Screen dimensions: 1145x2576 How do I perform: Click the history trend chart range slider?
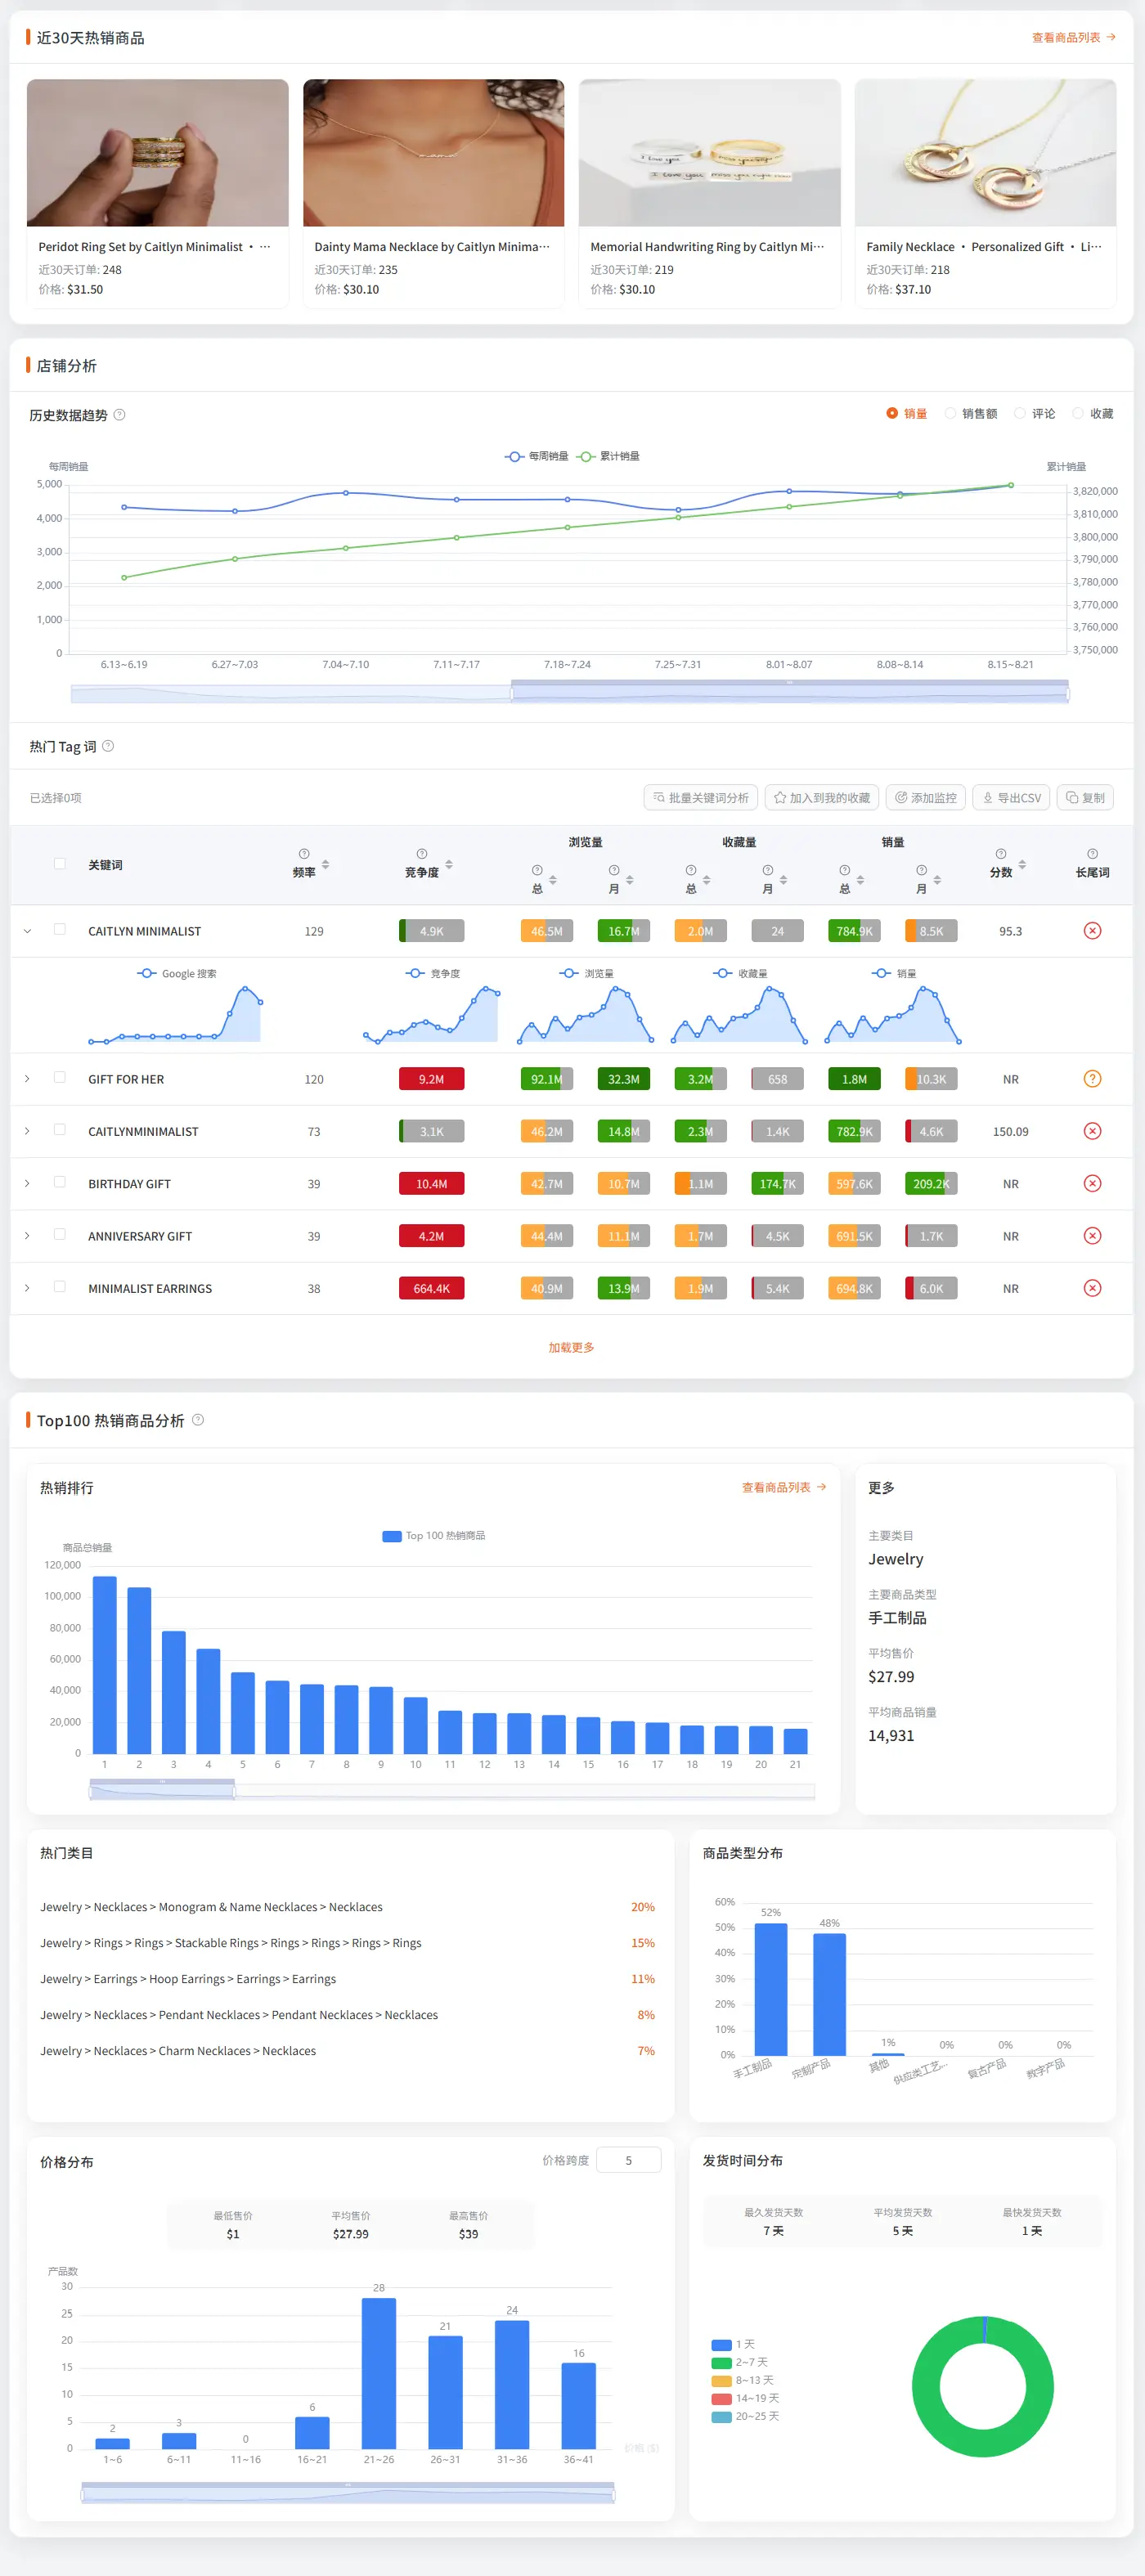point(570,692)
